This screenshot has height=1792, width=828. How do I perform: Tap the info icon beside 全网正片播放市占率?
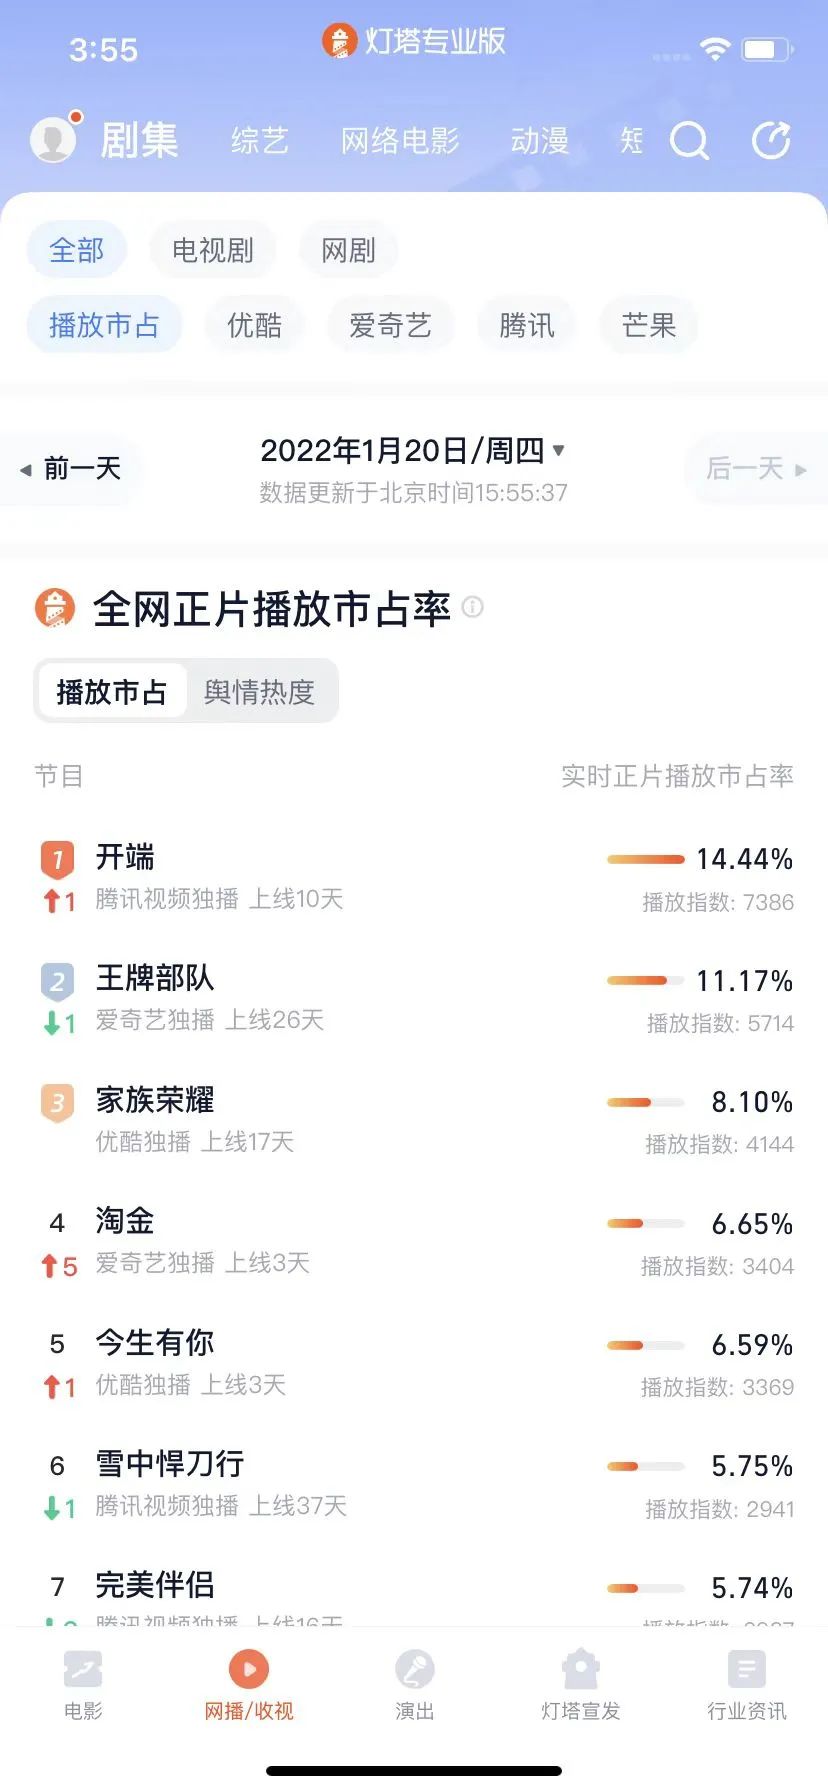tap(473, 607)
